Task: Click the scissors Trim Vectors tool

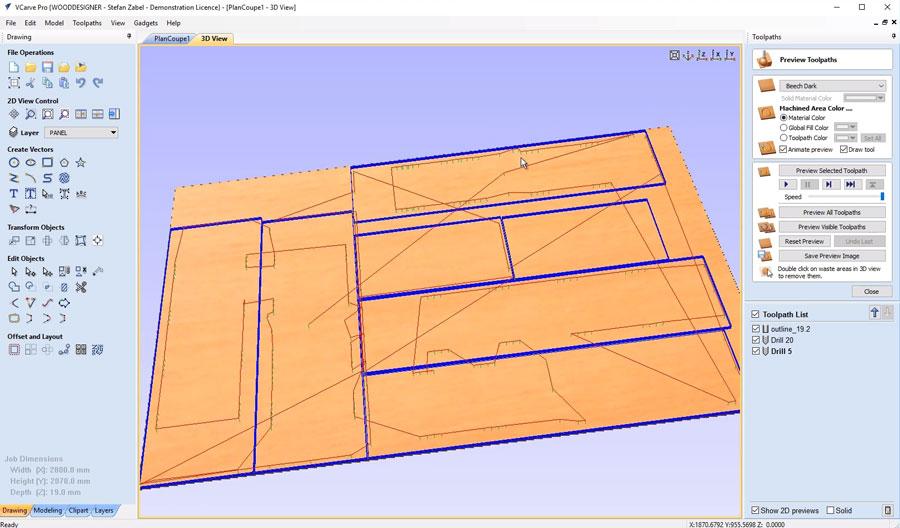Action: pos(81,288)
